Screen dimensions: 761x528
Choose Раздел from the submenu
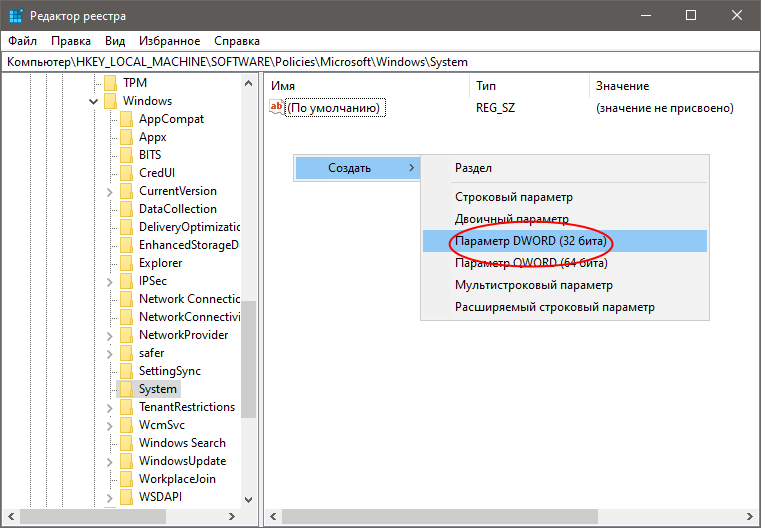(565, 168)
